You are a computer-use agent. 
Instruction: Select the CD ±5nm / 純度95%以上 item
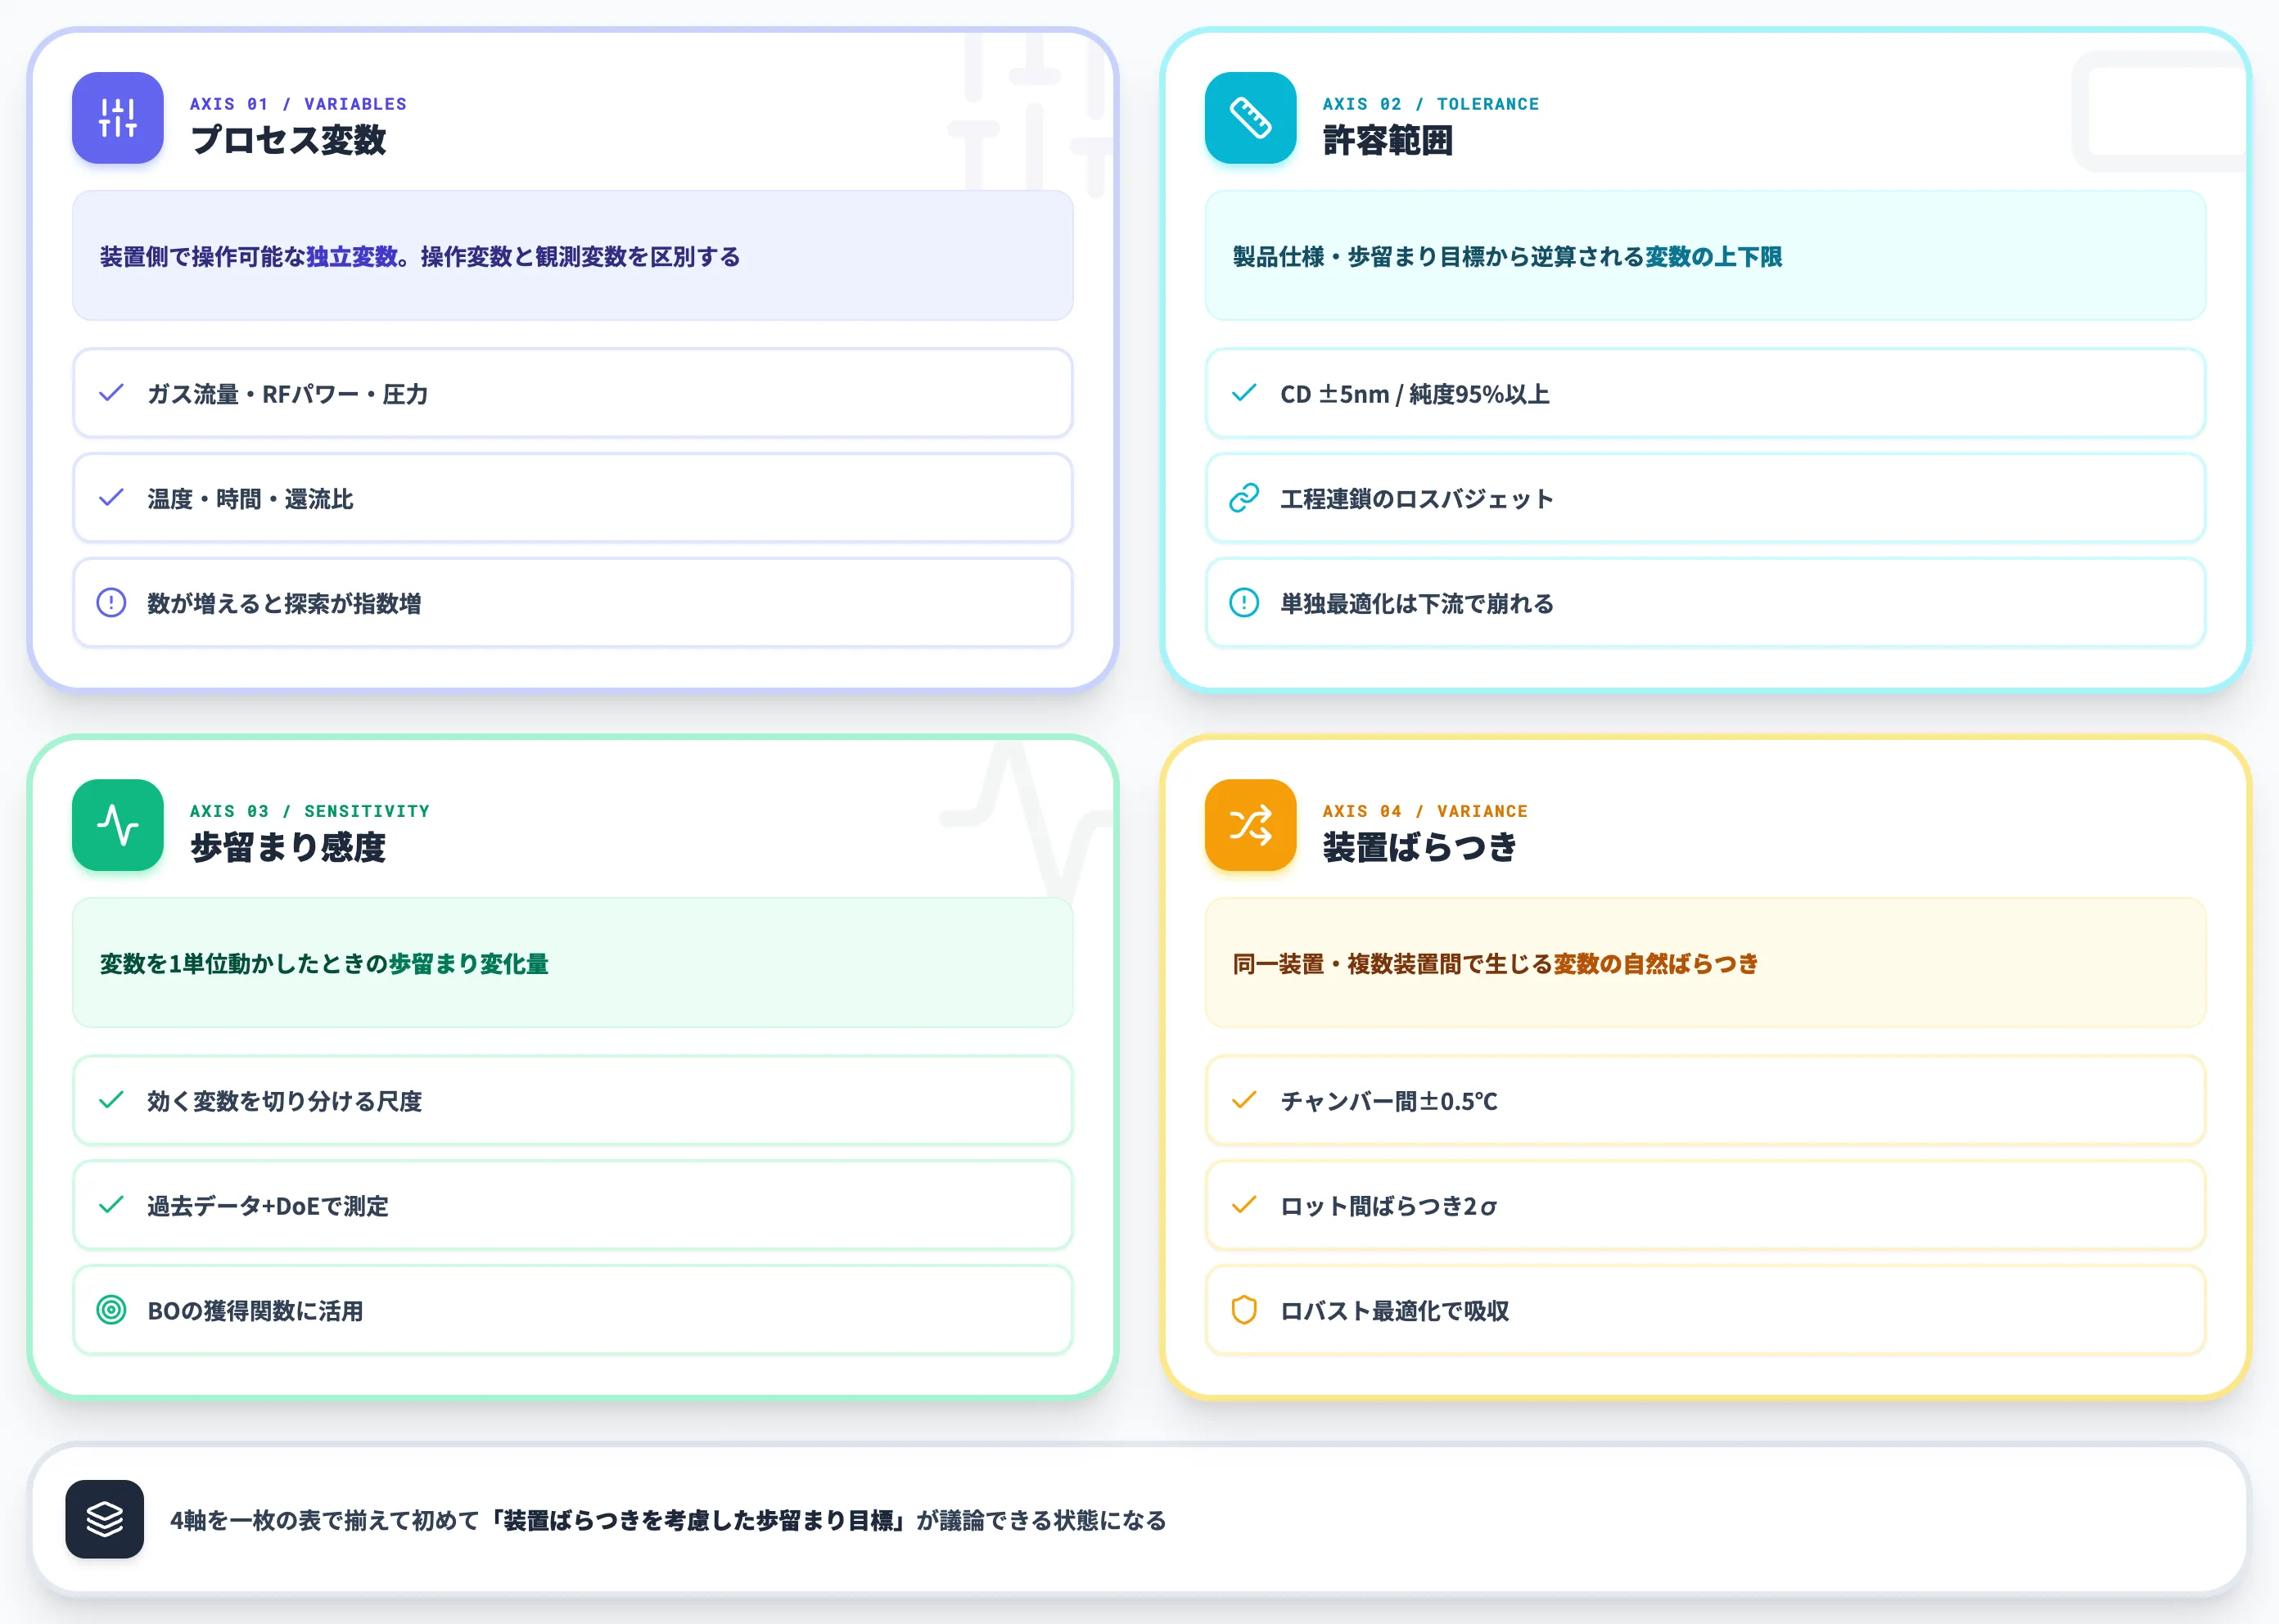pos(1706,393)
